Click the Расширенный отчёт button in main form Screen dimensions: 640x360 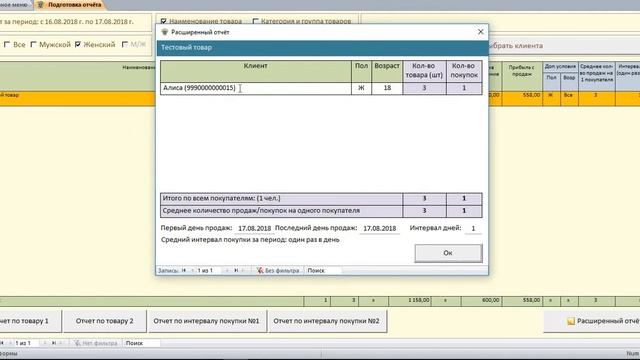pyautogui.click(x=592, y=321)
